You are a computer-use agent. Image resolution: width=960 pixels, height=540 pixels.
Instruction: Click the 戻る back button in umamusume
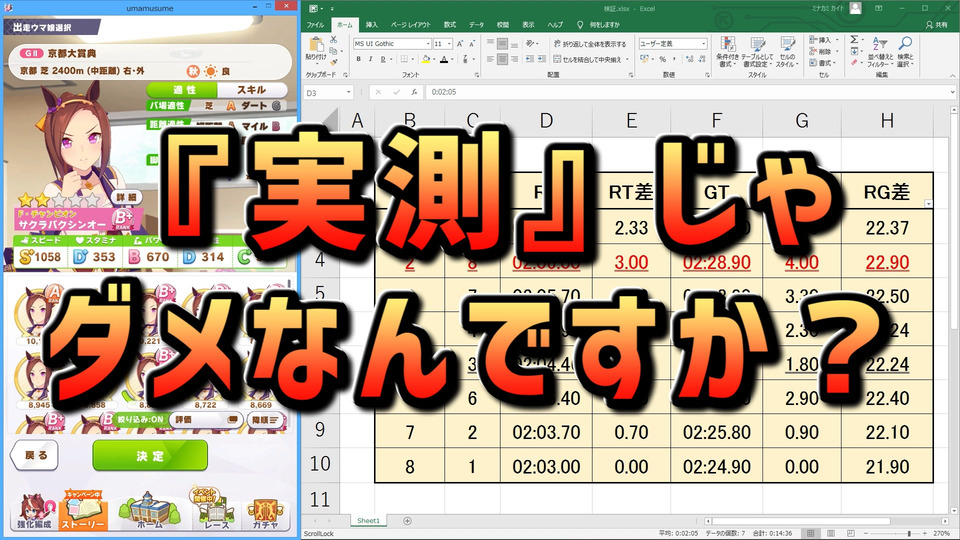click(x=35, y=455)
